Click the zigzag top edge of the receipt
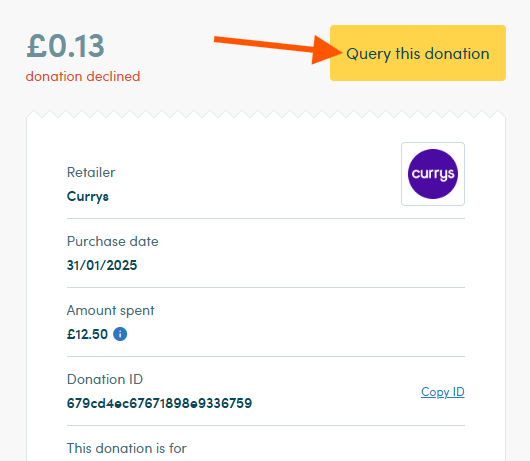530x461 pixels. tap(266, 114)
